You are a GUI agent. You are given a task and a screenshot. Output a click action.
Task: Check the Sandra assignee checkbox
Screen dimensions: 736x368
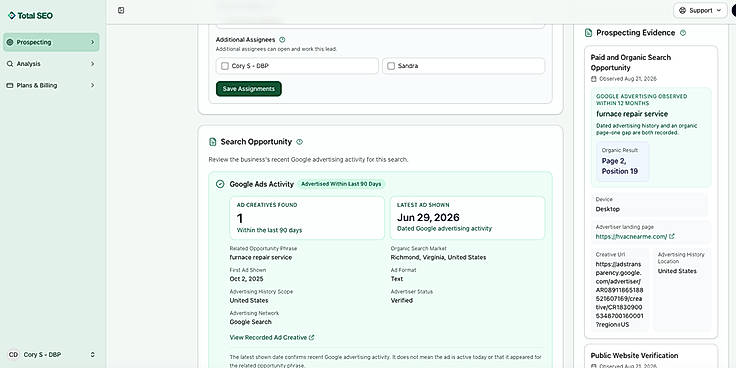391,66
